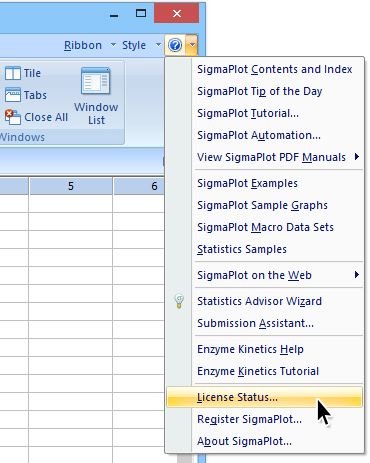Select worksheet column header 6
The width and height of the screenshot is (370, 463).
[x=139, y=186]
